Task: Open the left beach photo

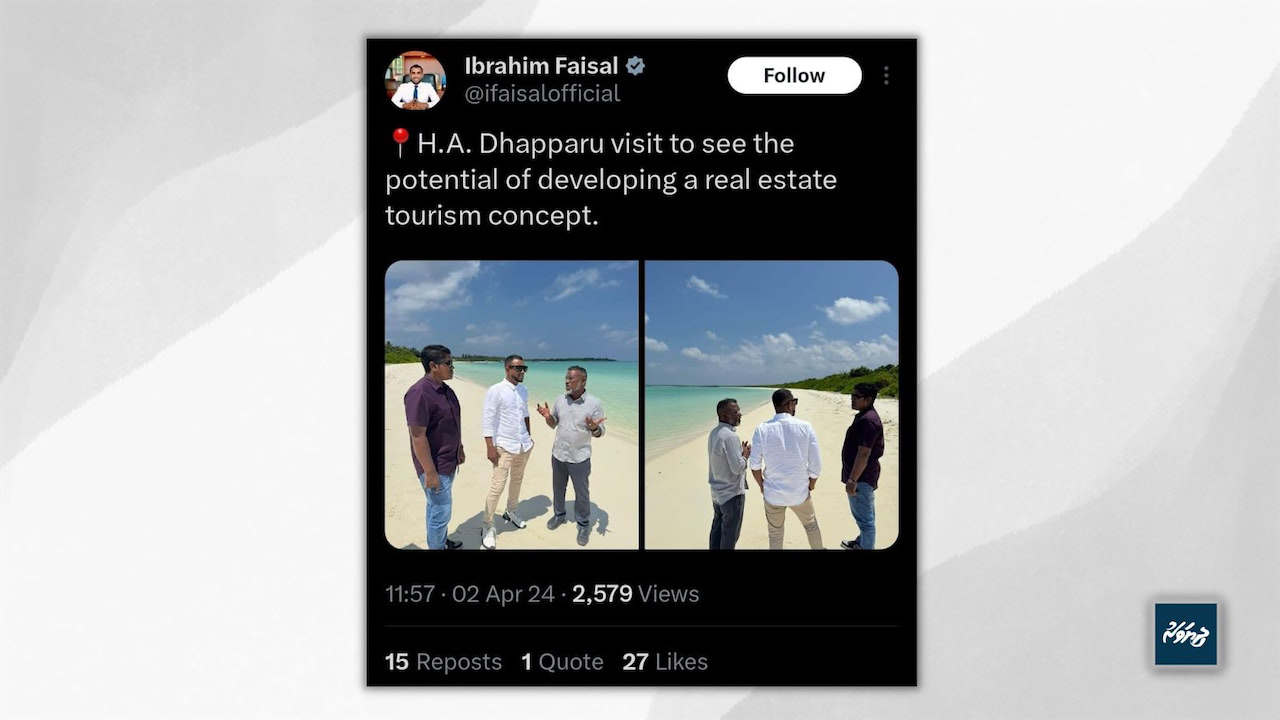Action: pyautogui.click(x=511, y=405)
